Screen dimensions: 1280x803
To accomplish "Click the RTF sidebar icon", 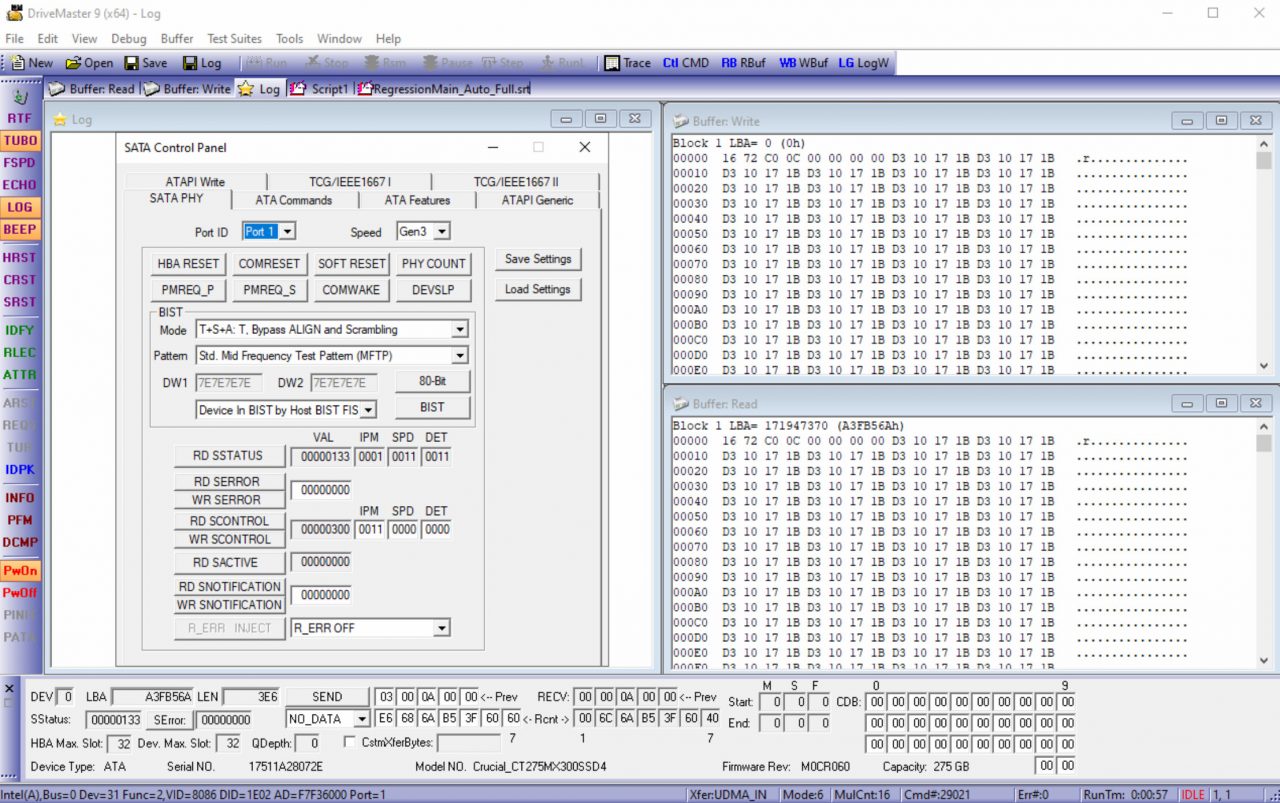I will click(x=20, y=118).
